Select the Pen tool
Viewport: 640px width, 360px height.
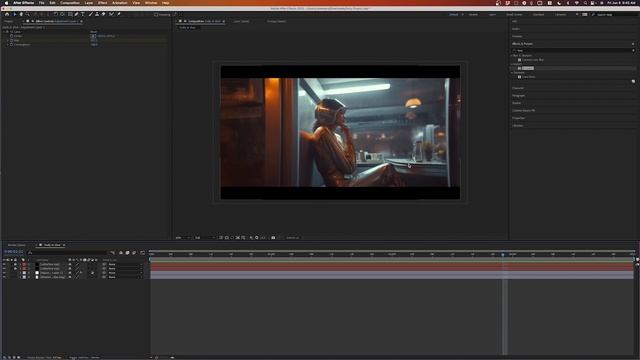pyautogui.click(x=76, y=14)
